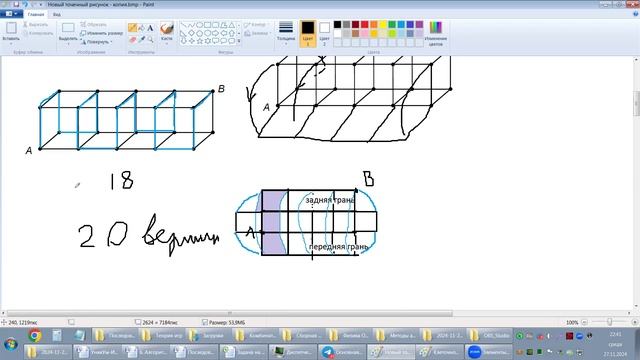This screenshot has height=360, width=640.
Task: Switch to the Главная ribbon tab
Action: click(x=36, y=14)
